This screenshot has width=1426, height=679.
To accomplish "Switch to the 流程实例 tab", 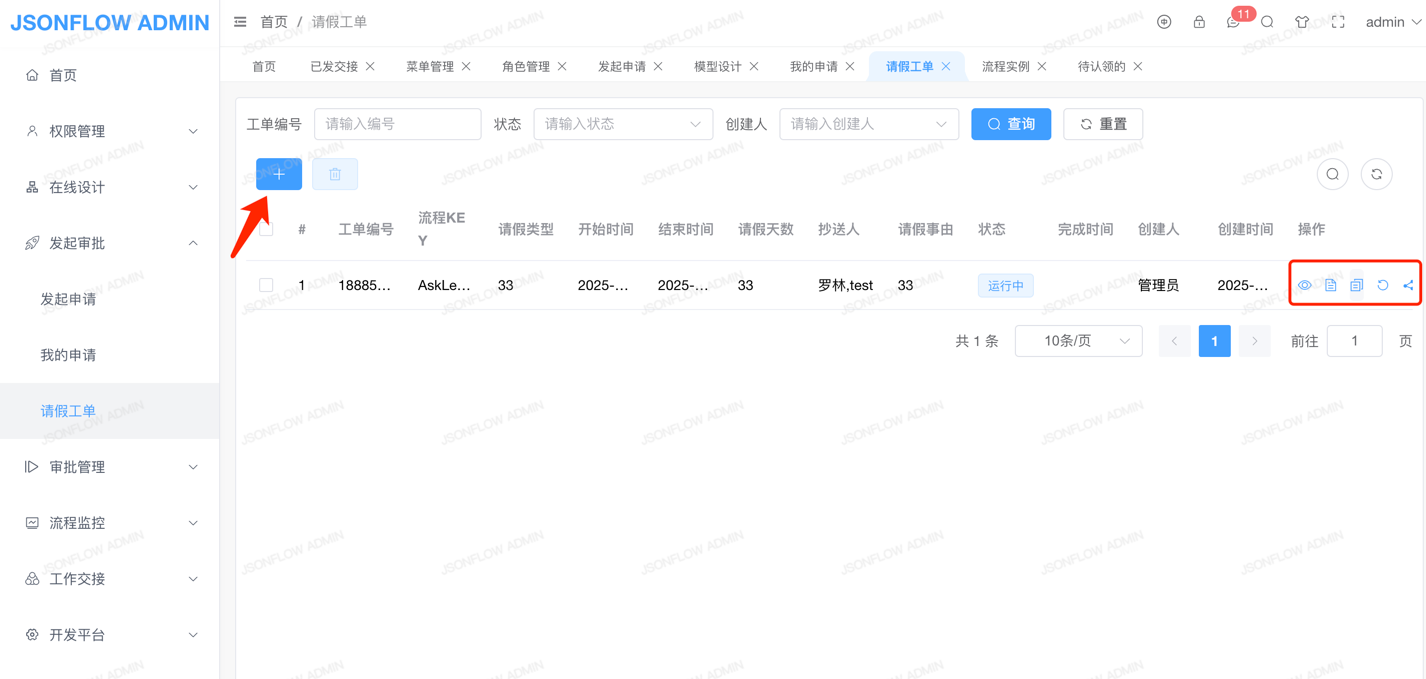I will click(1005, 67).
